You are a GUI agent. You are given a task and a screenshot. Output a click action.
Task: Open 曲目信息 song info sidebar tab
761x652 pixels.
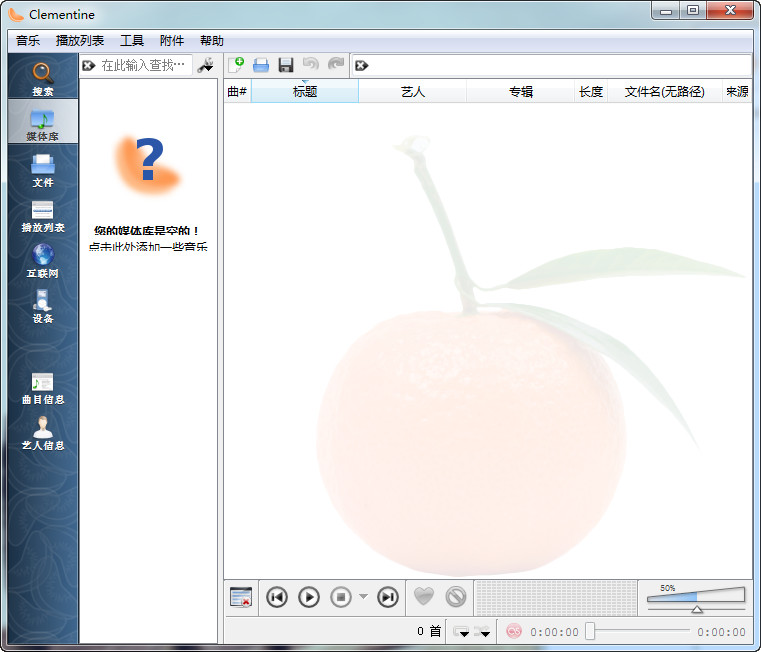pyautogui.click(x=43, y=388)
